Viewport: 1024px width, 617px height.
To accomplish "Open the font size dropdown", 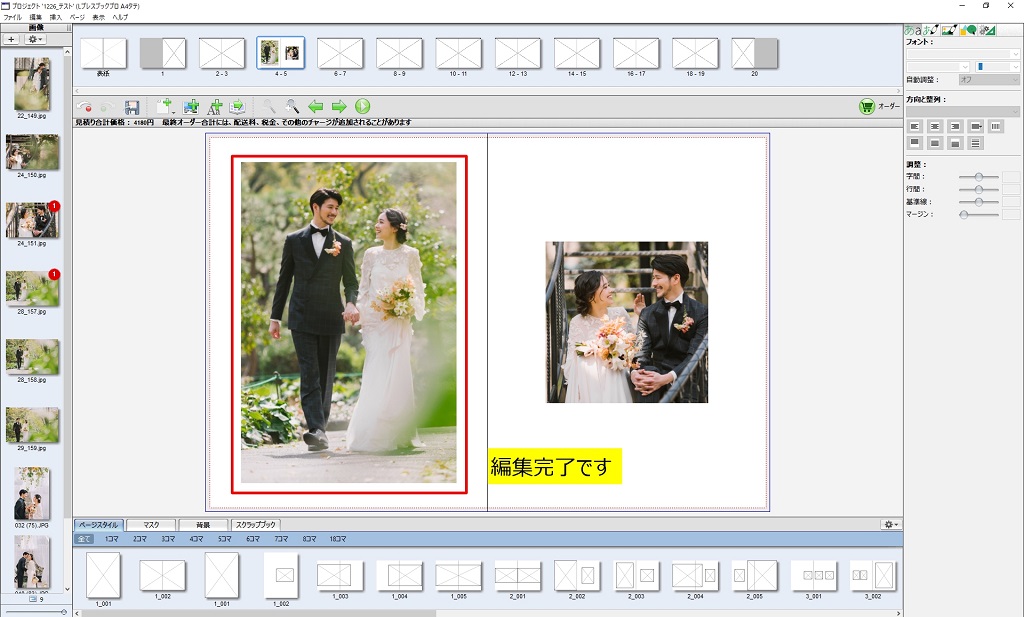I will (x=938, y=67).
